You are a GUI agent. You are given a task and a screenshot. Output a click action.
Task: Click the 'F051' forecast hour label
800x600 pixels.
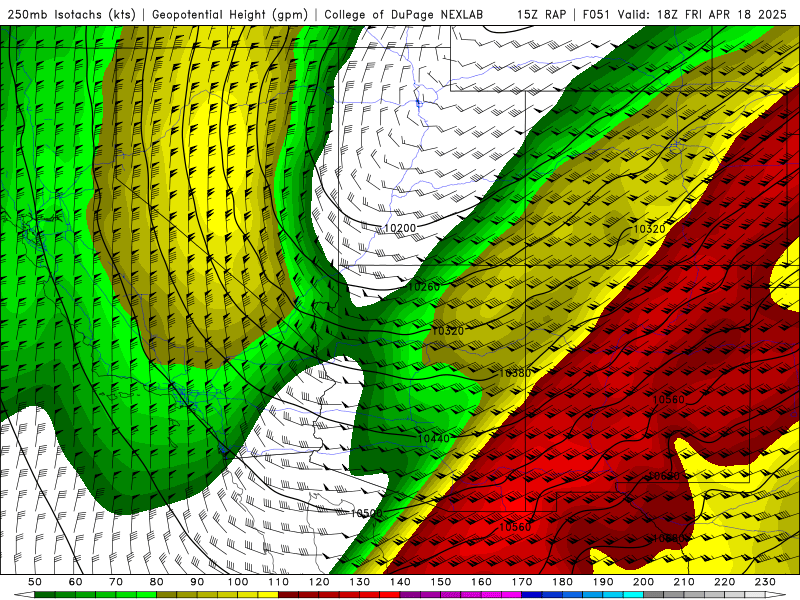596,15
